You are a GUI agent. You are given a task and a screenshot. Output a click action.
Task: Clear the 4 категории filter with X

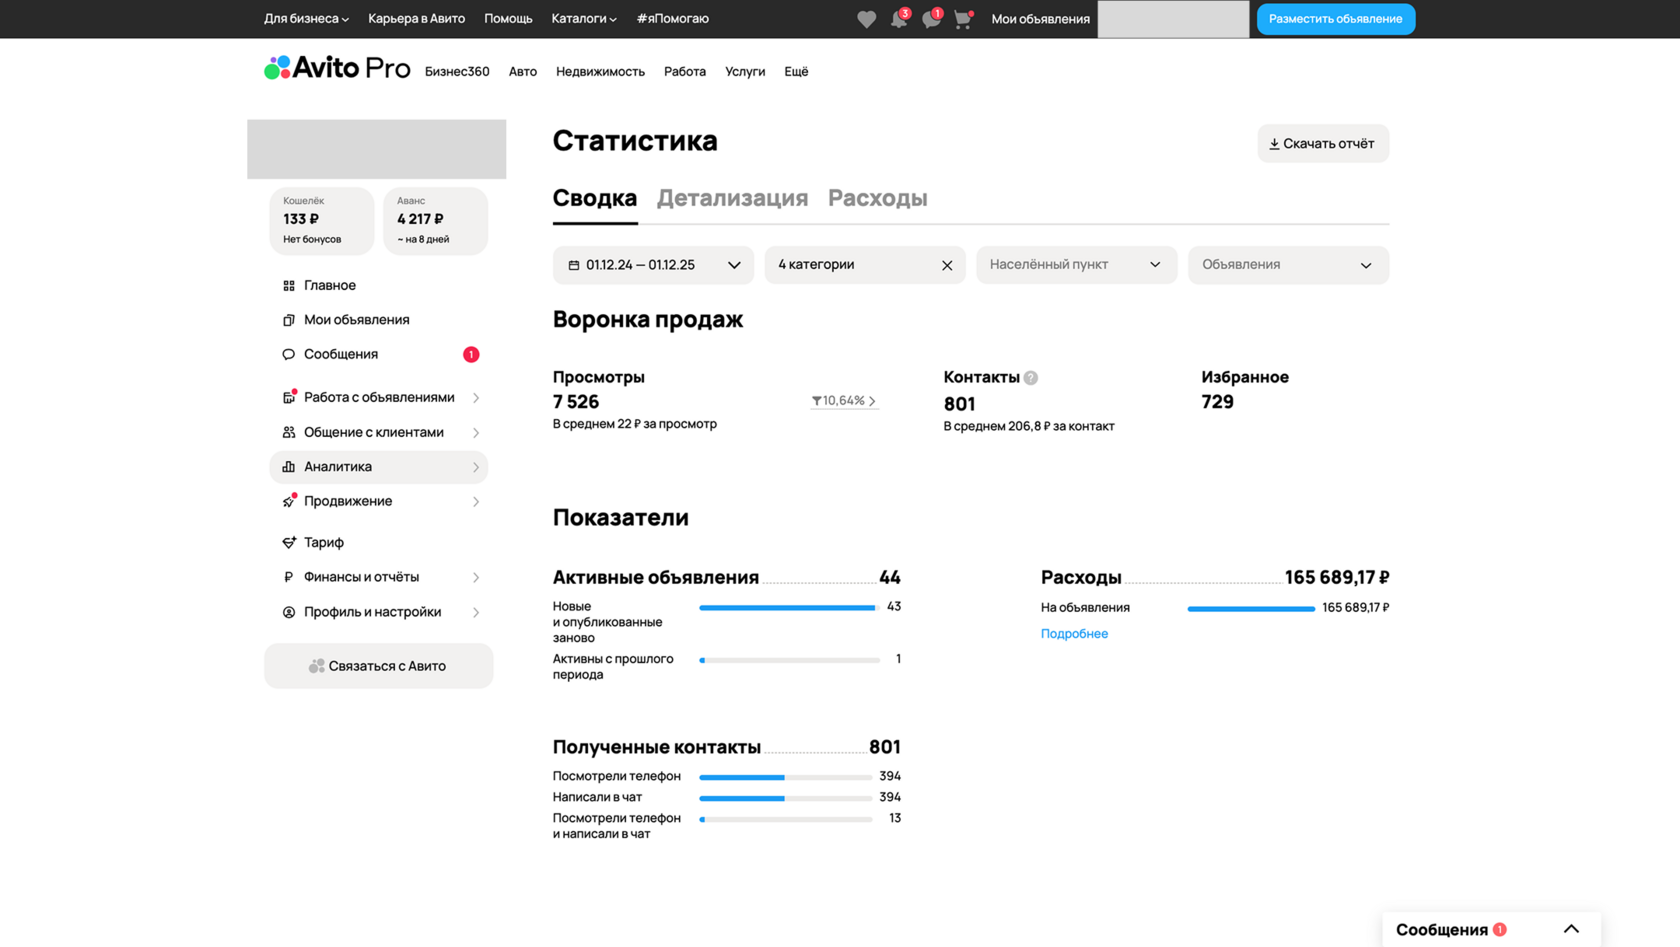(947, 265)
